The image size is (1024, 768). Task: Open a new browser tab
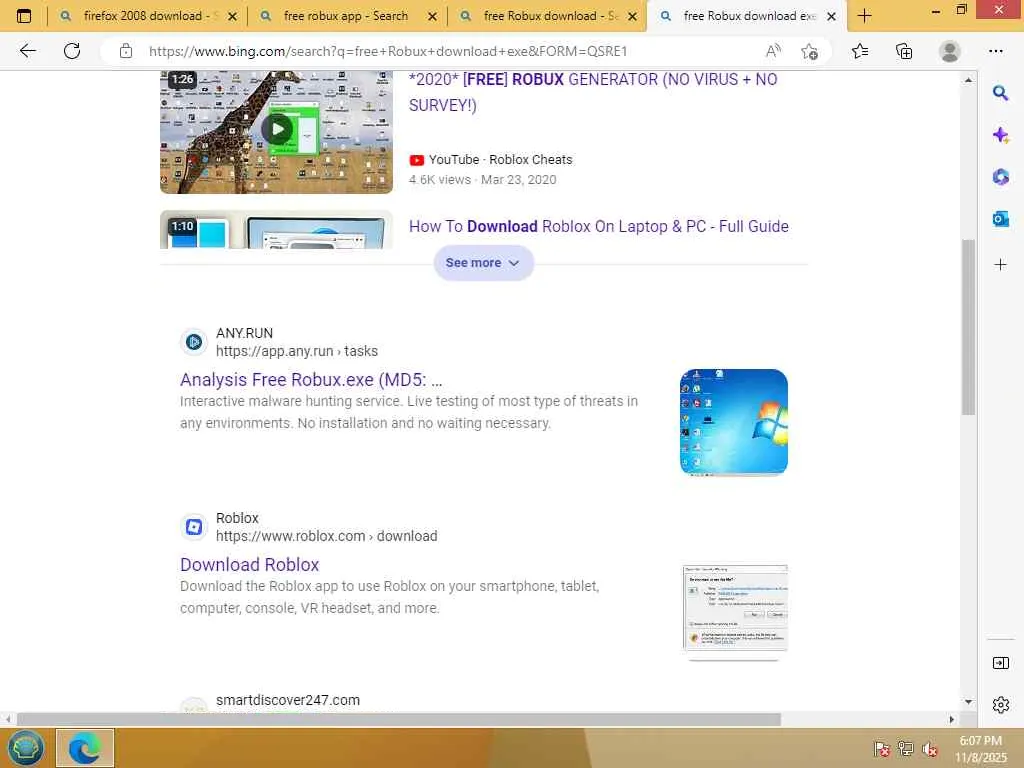tap(865, 16)
